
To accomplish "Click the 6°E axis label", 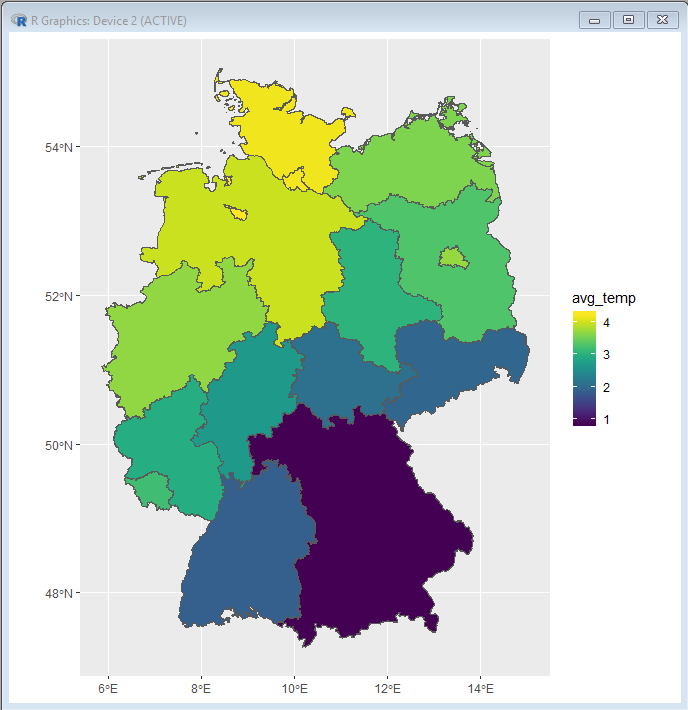I will pos(108,689).
